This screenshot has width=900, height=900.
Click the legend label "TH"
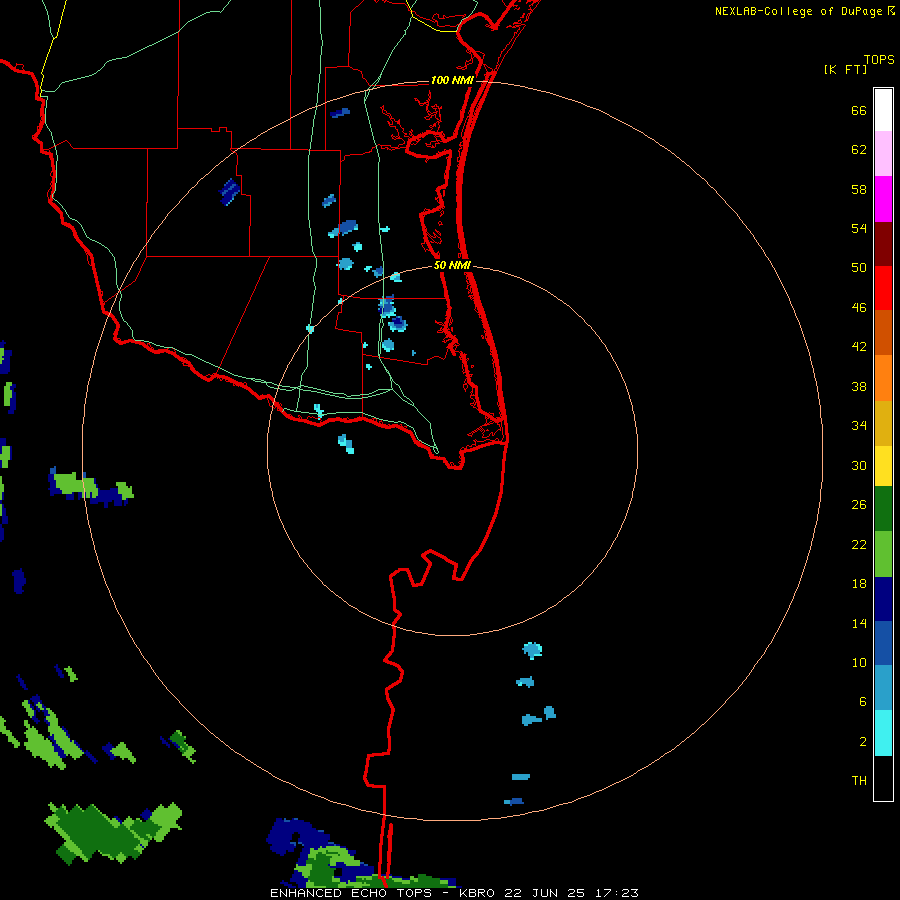[x=859, y=781]
